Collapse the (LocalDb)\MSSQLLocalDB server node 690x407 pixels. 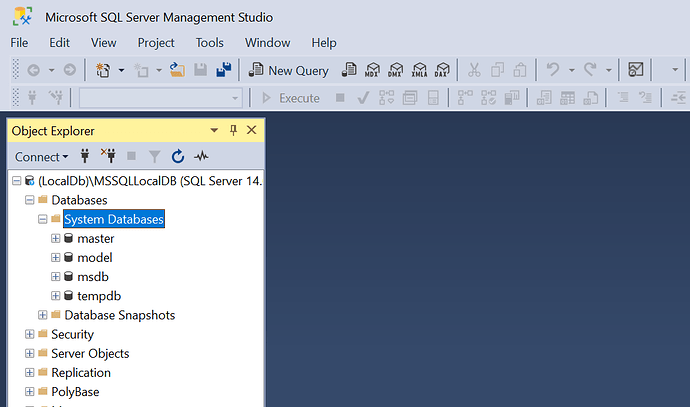(x=16, y=181)
